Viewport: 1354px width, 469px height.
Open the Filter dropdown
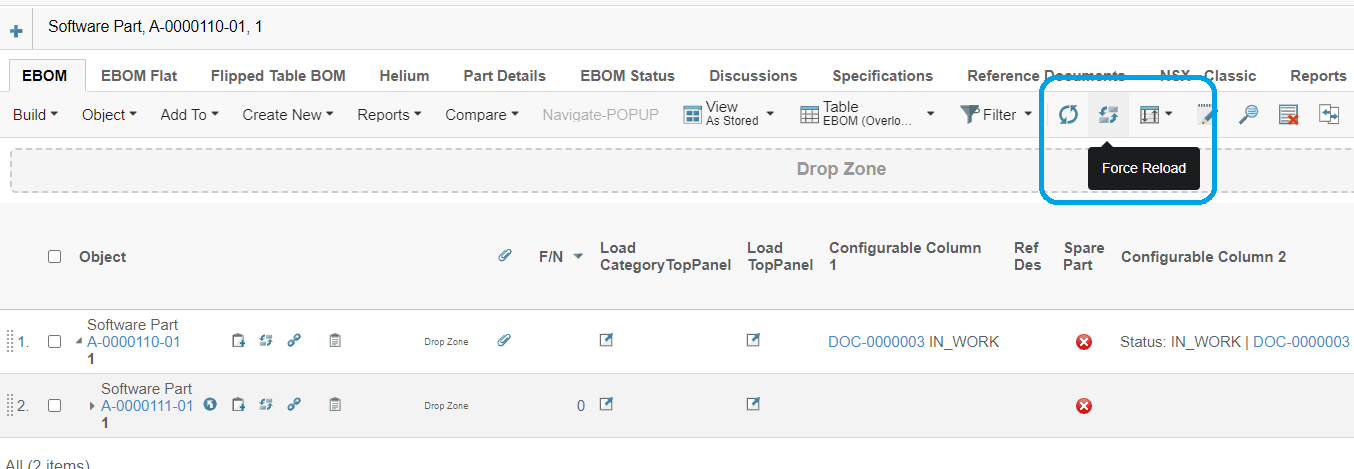(x=997, y=115)
